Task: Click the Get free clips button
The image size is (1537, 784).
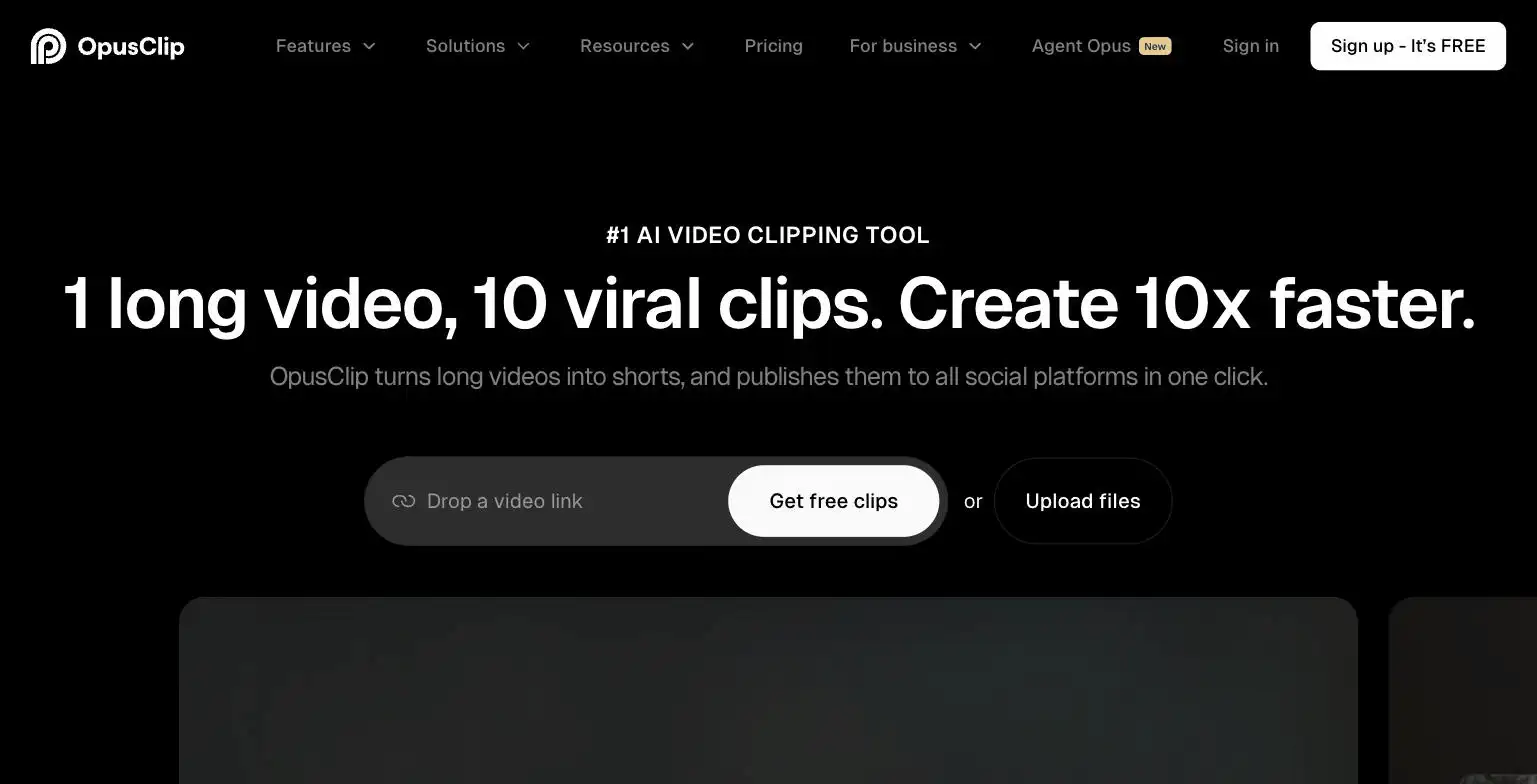Action: [833, 501]
